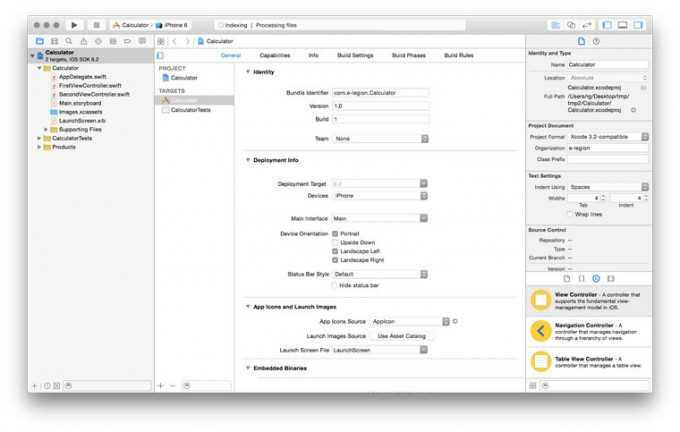Select AppDelegate.swift in navigator
This screenshot has width=680, height=432.
click(82, 77)
